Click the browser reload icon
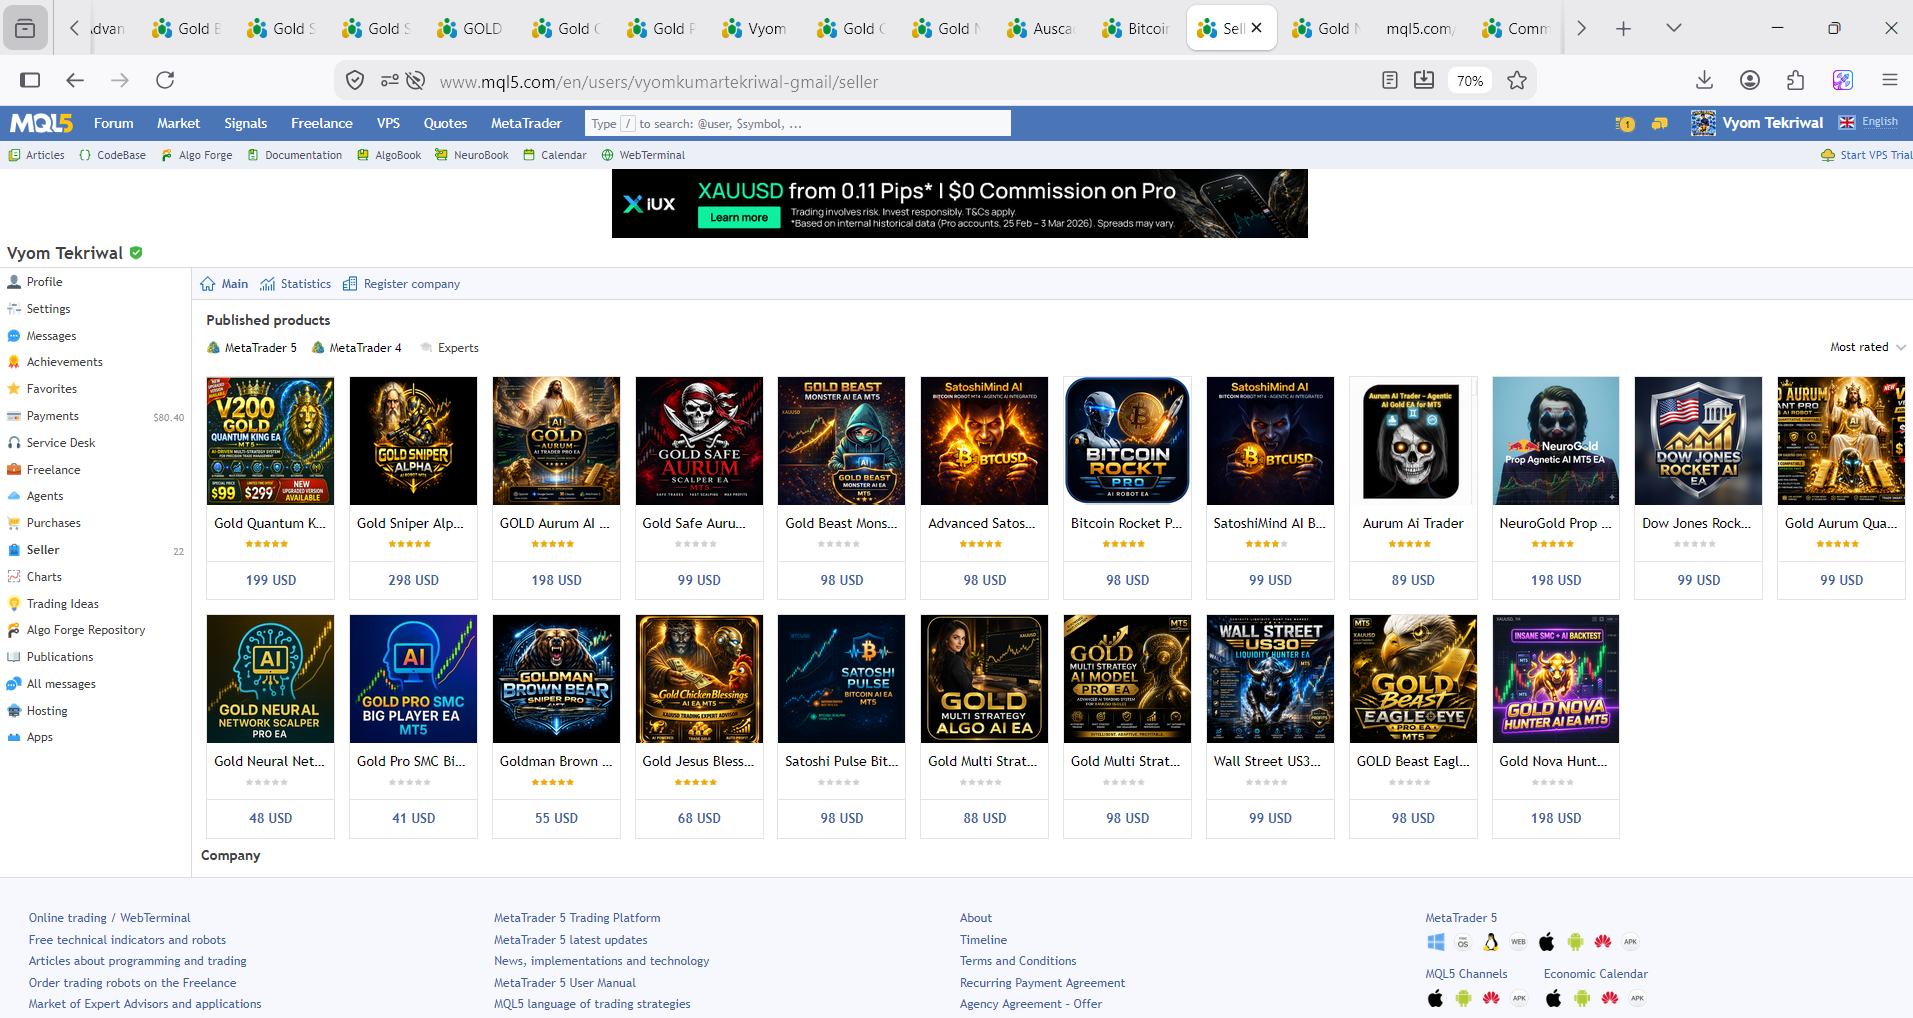This screenshot has width=1913, height=1018. coord(165,80)
